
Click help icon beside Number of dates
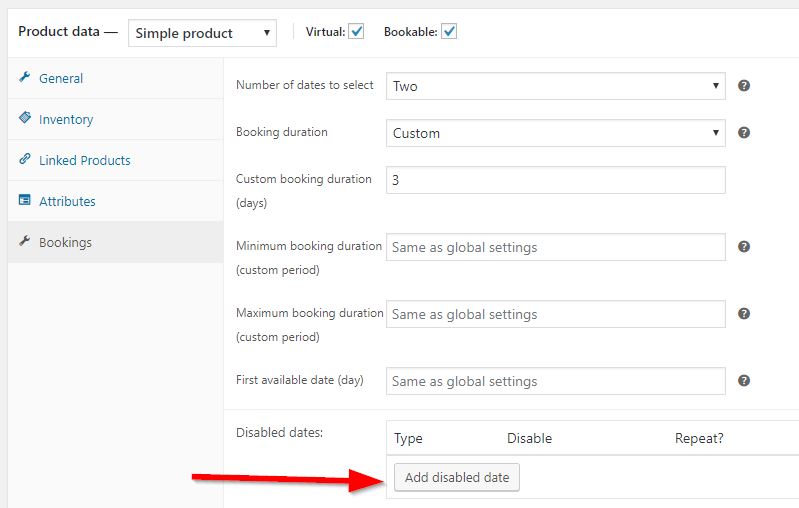(744, 86)
